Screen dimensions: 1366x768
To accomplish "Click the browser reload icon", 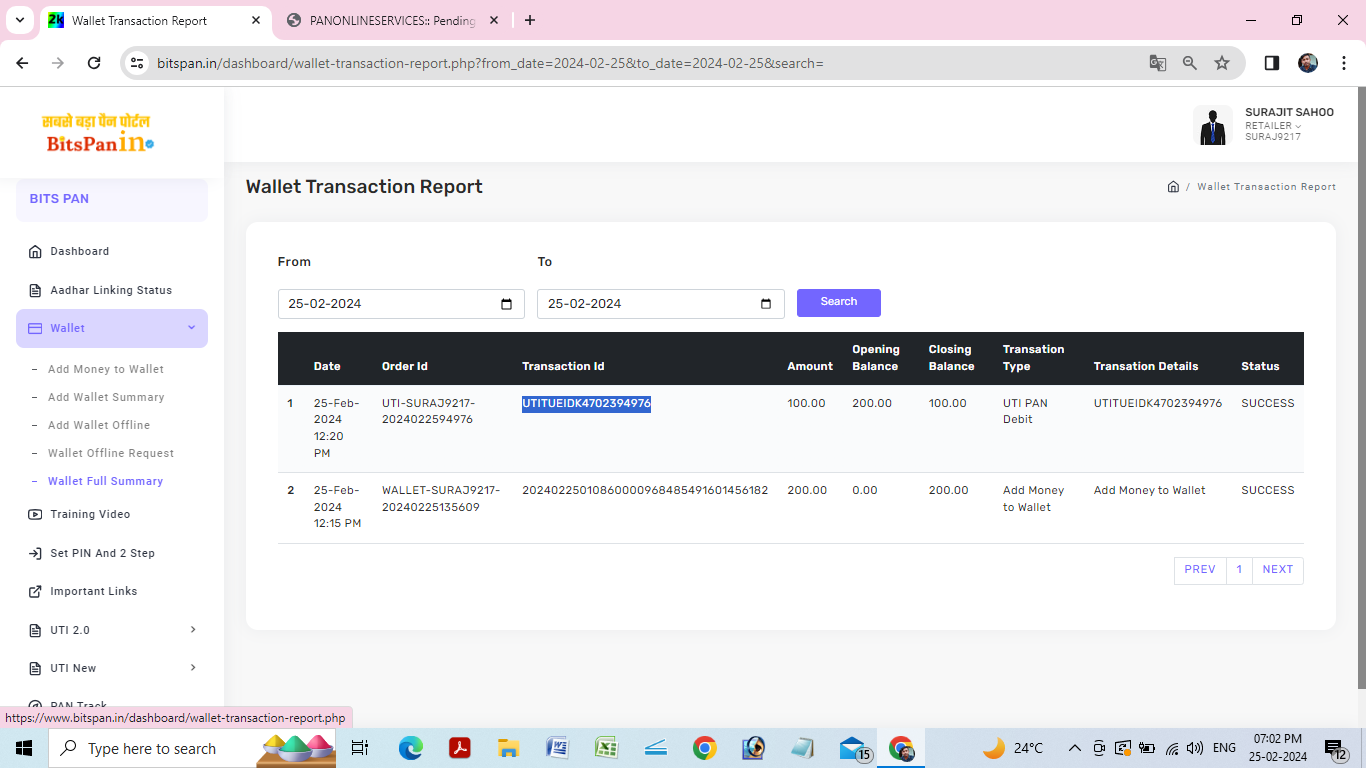I will coord(94,63).
